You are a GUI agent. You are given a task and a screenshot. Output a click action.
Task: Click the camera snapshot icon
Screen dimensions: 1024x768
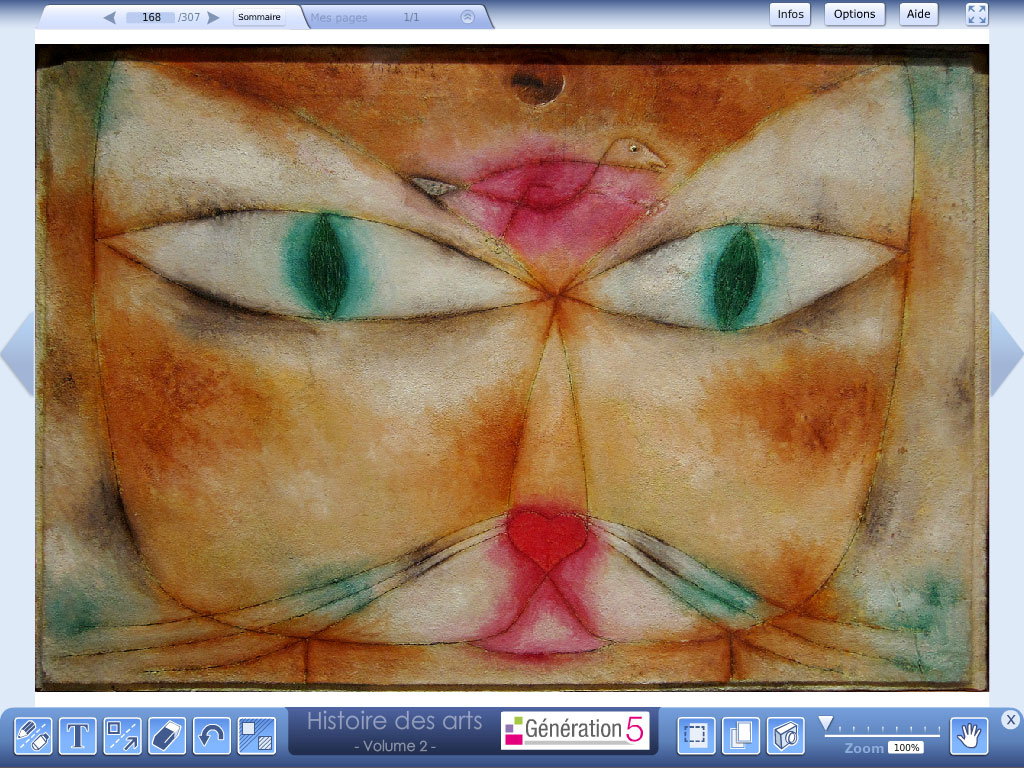786,736
